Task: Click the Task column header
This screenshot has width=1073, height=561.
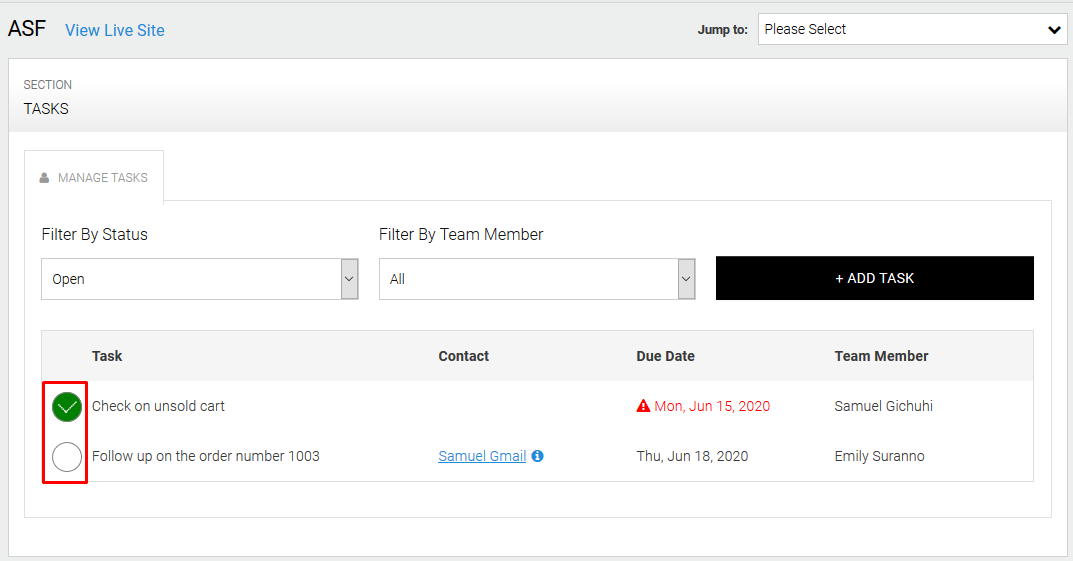Action: [107, 356]
